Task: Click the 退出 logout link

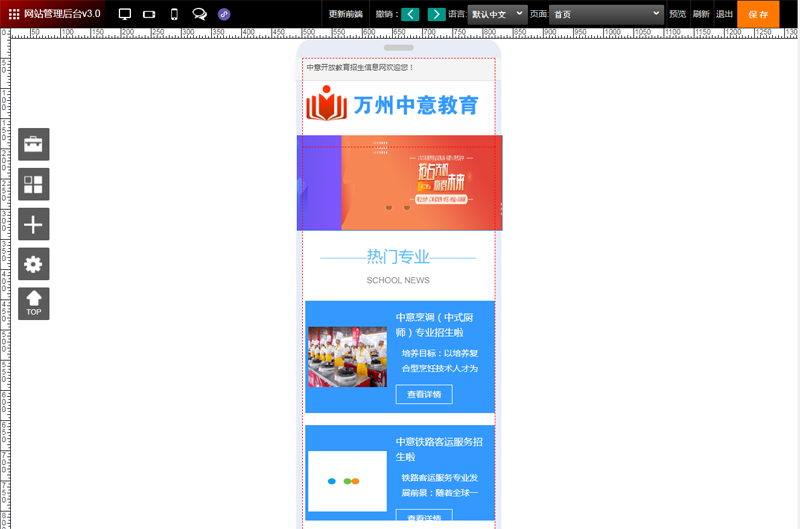Action: (724, 14)
